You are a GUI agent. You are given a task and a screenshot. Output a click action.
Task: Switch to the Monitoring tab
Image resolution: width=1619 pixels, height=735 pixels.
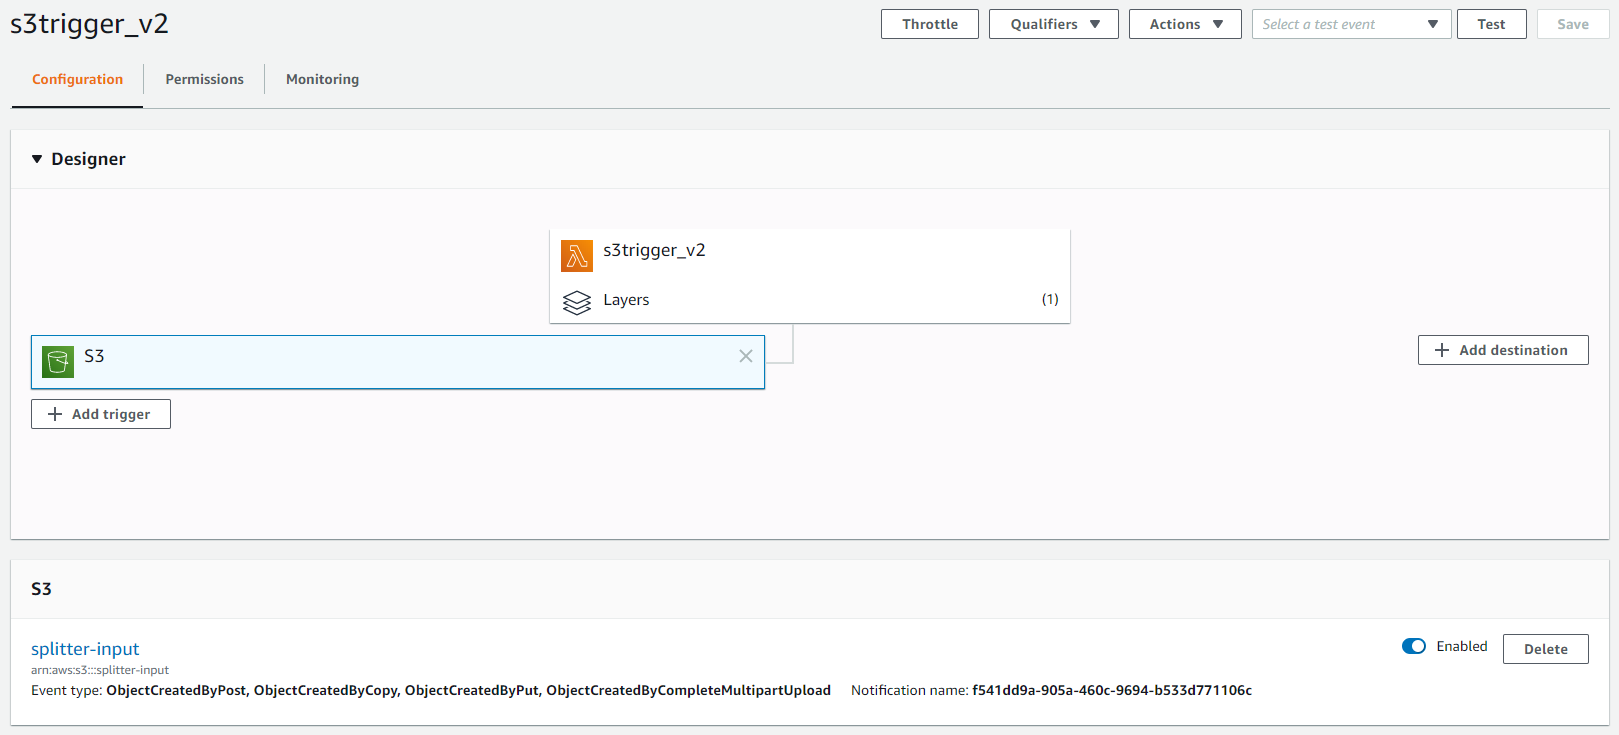pos(322,79)
